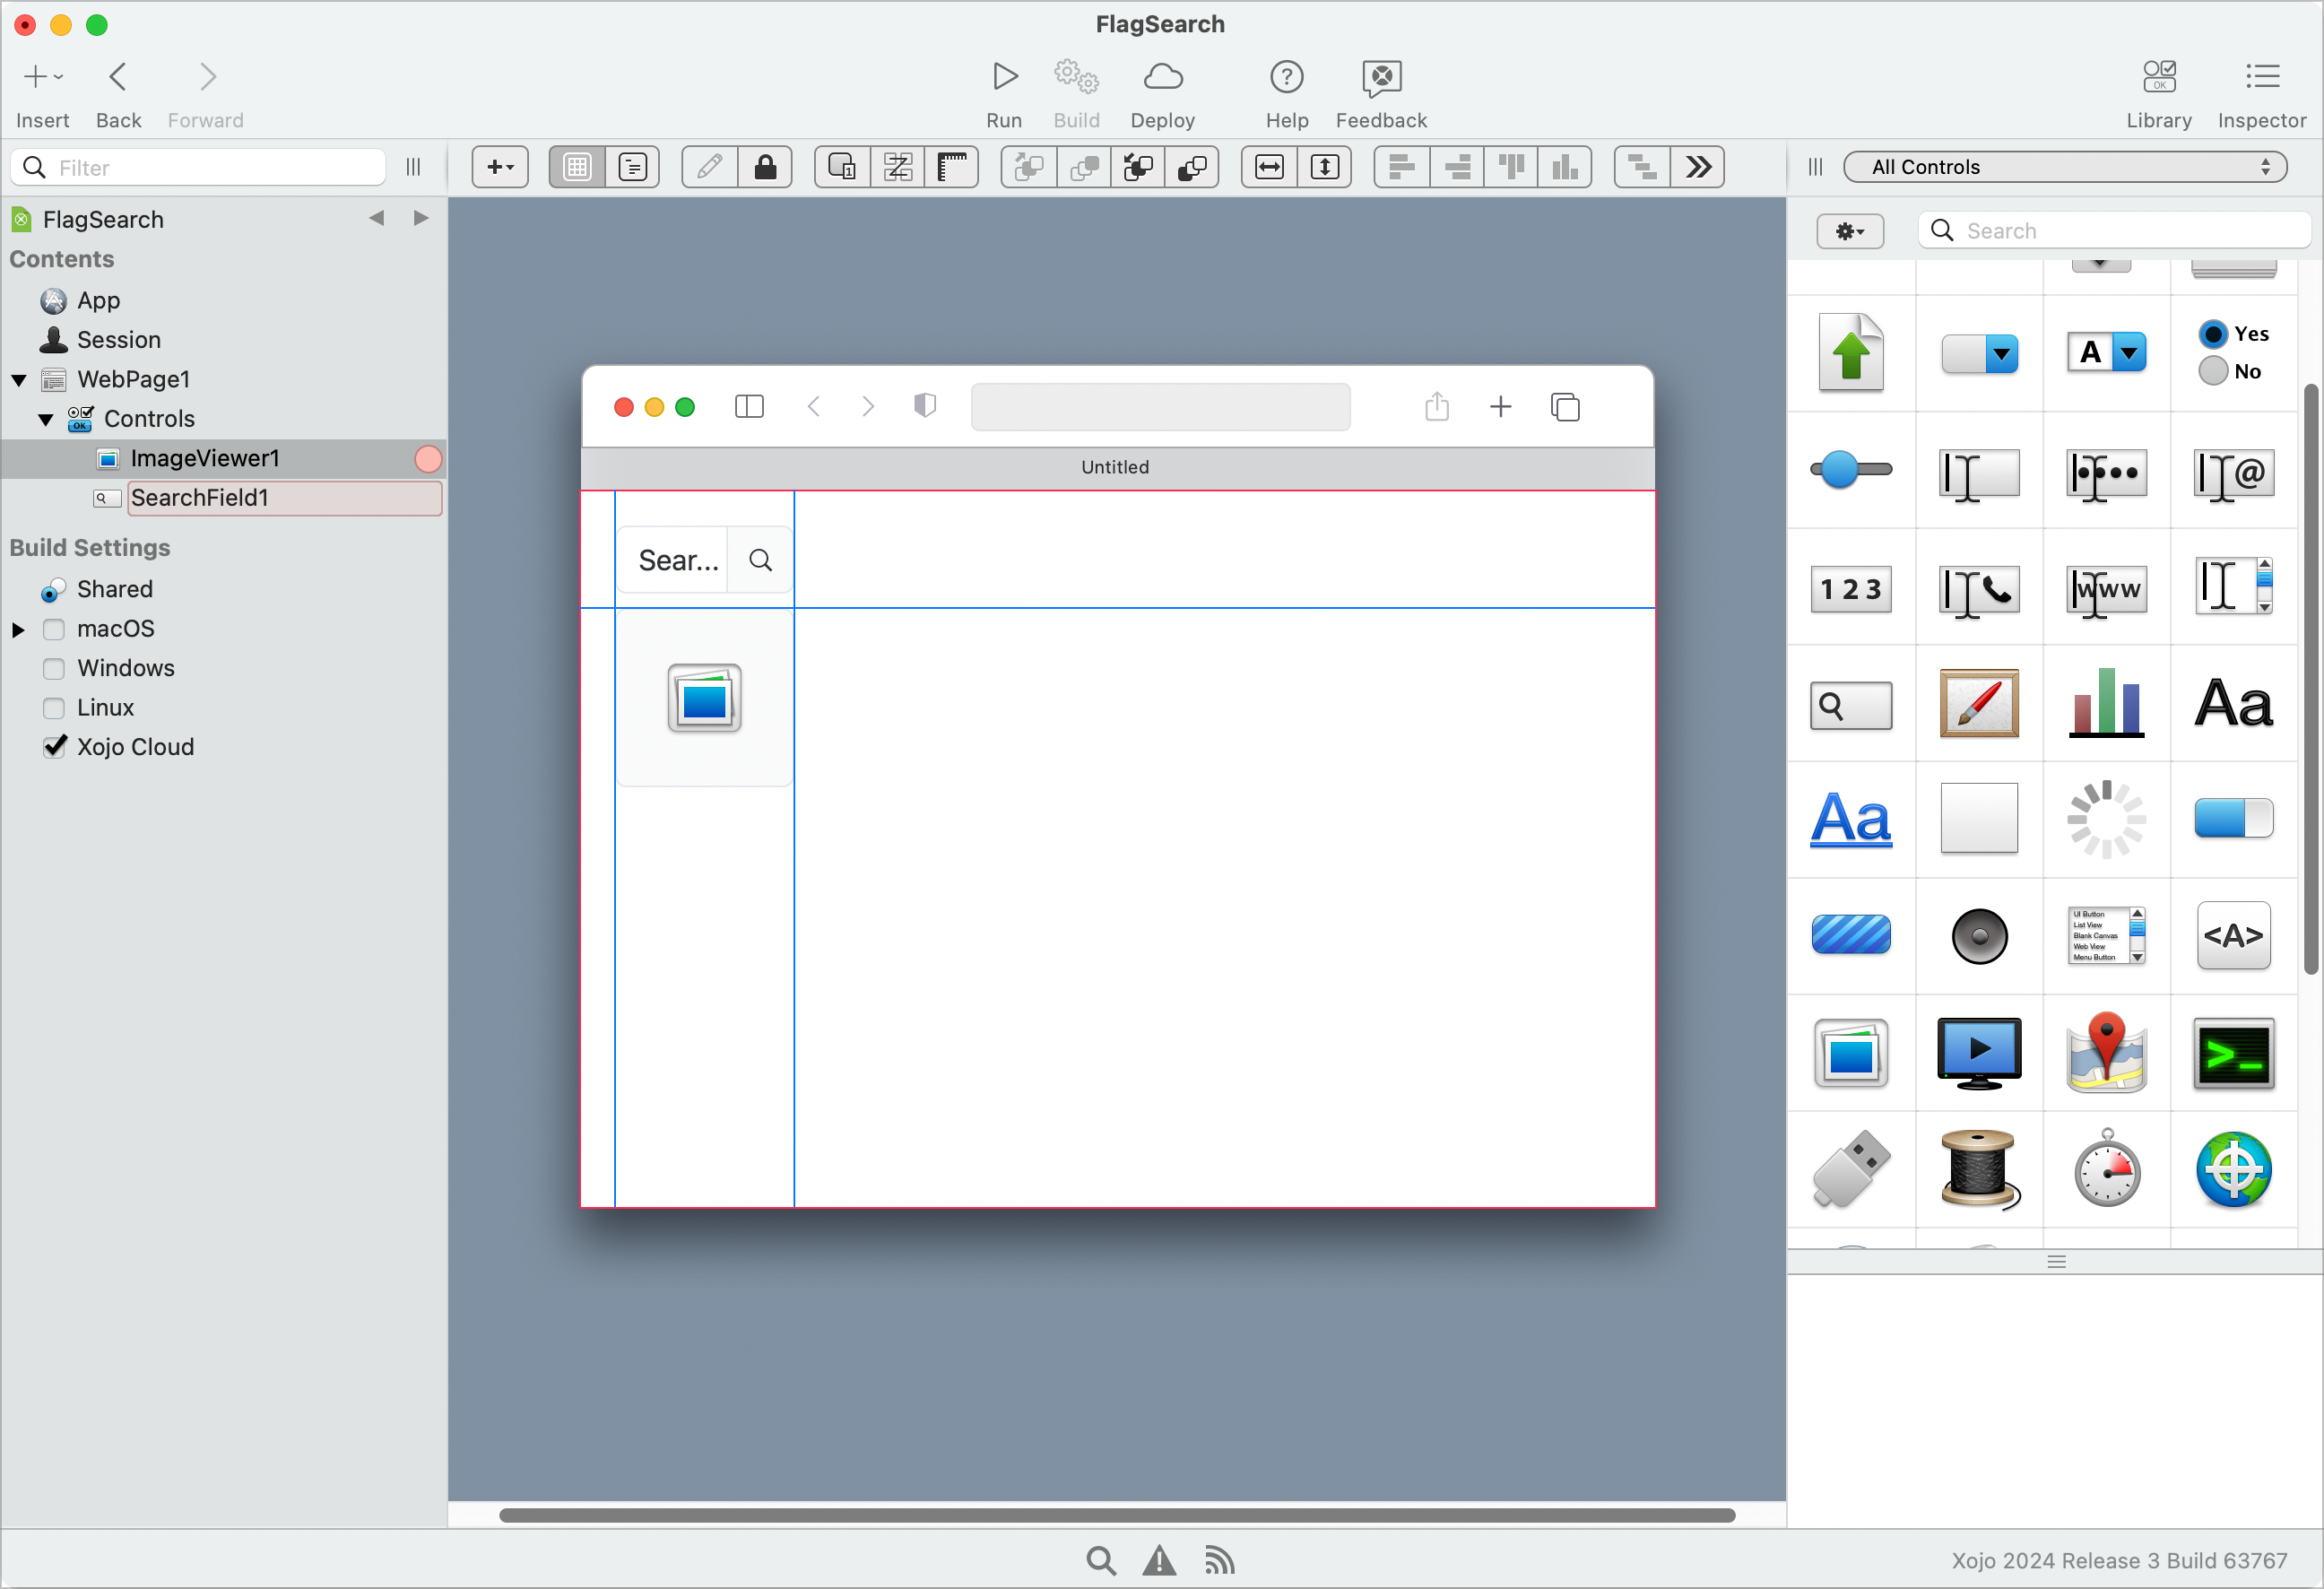Image resolution: width=2324 pixels, height=1589 pixels.
Task: Select ImageViewer1 in the navigator
Action: [204, 458]
